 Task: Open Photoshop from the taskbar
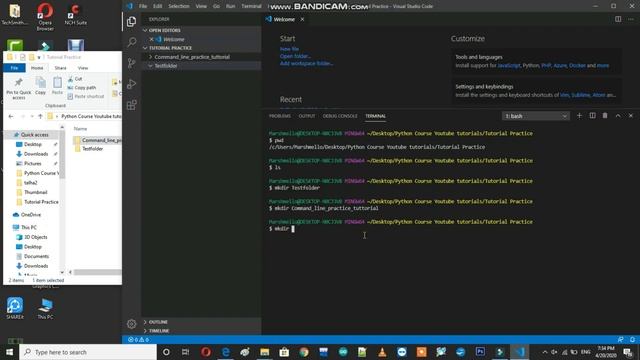480,352
